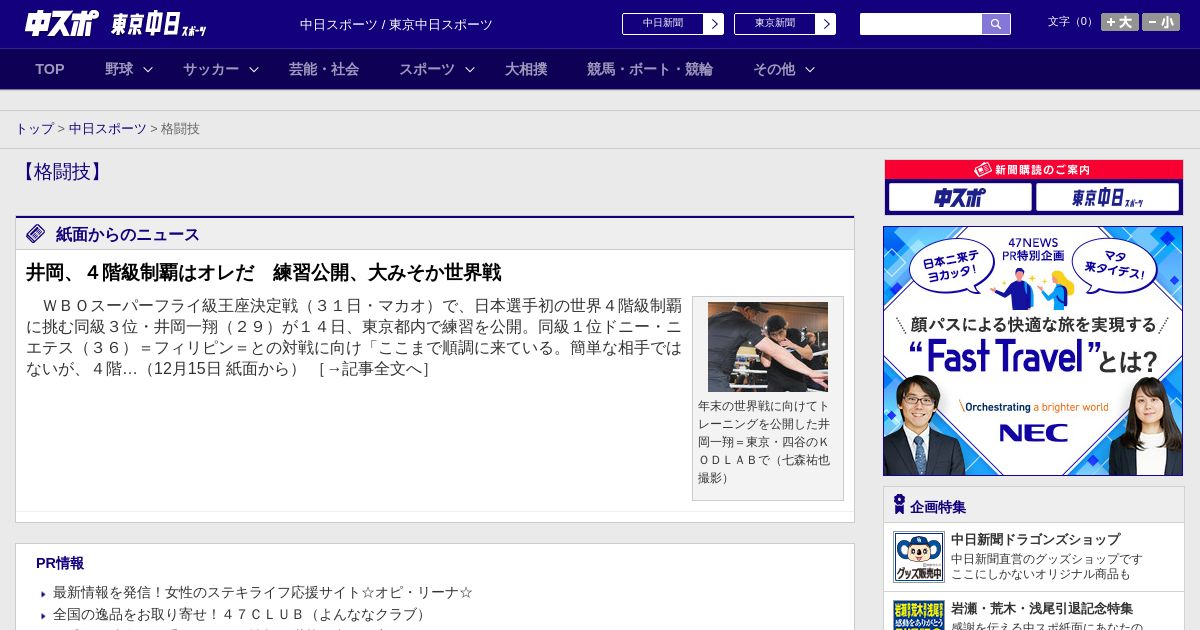The image size is (1200, 630).
Task: Click the arrow next to 中日新聞
Action: (x=714, y=24)
